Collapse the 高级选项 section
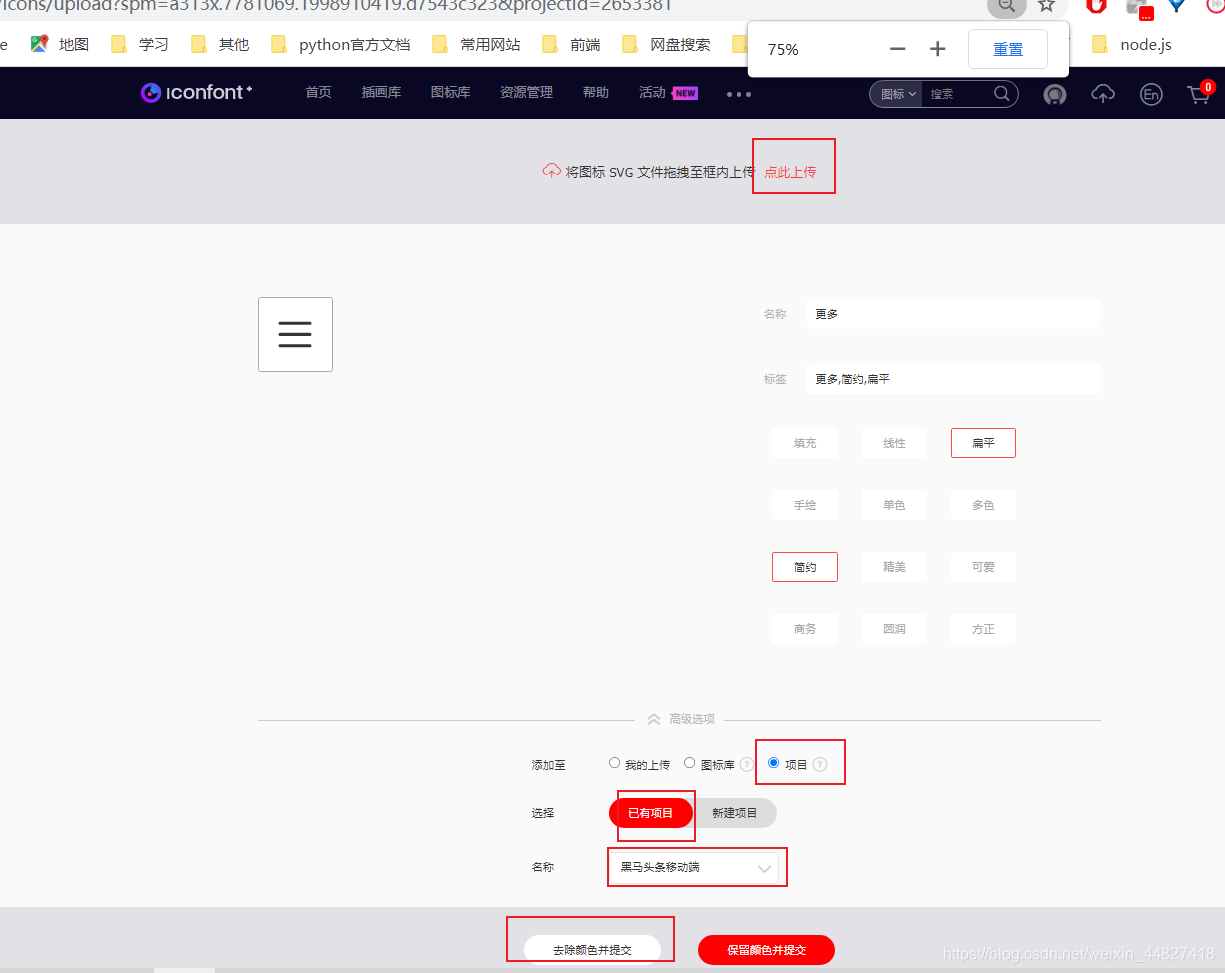This screenshot has width=1225, height=973. [680, 719]
